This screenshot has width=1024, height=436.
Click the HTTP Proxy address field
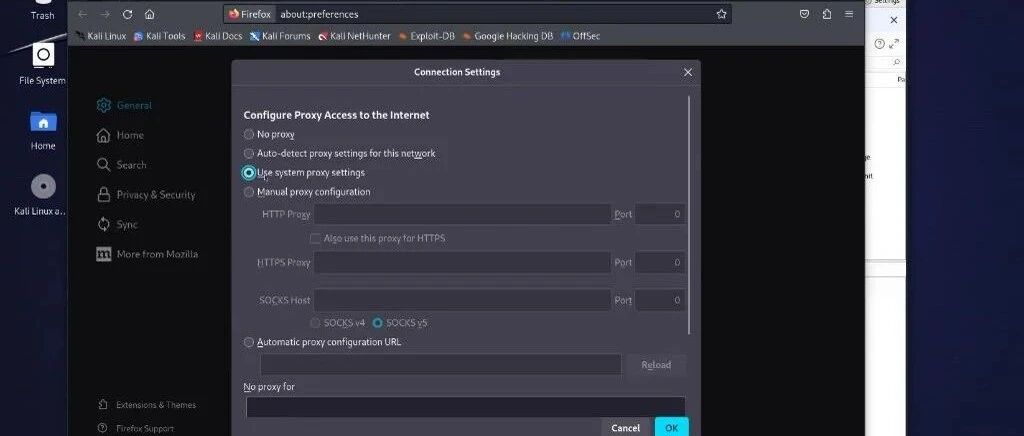[x=462, y=214]
